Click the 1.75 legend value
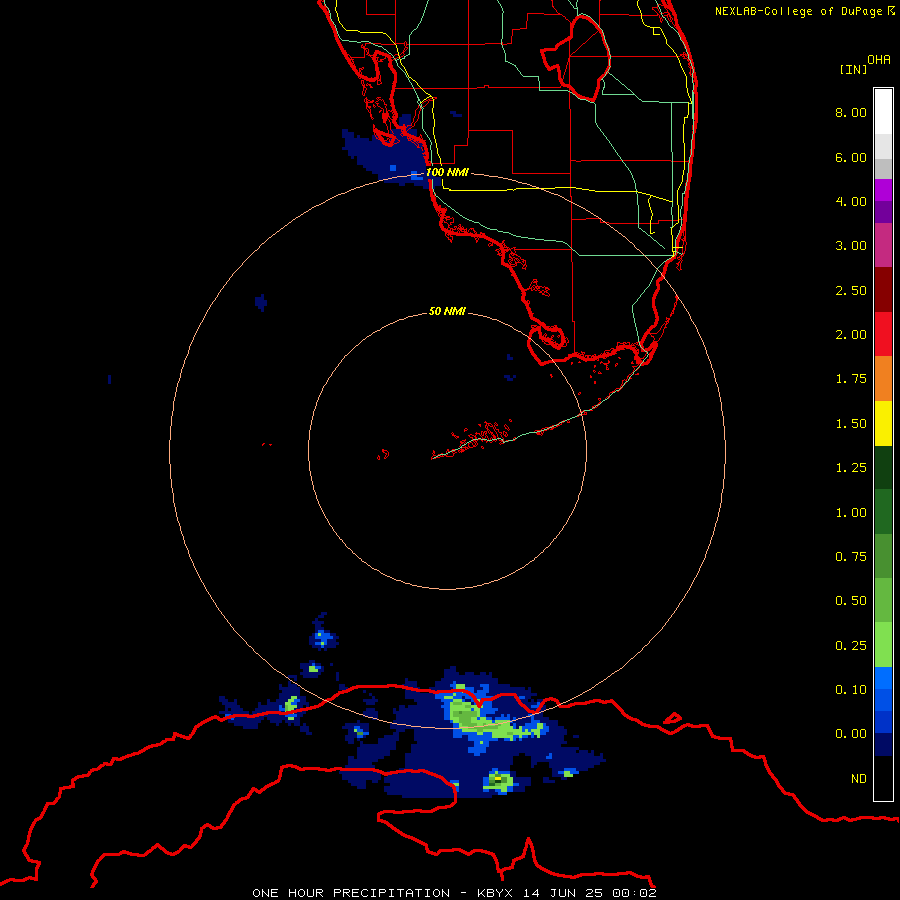The image size is (900, 900). 851,379
